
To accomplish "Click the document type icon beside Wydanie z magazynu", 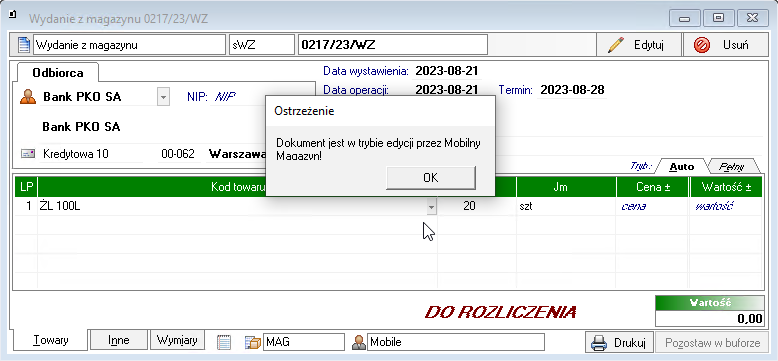I will pyautogui.click(x=24, y=45).
